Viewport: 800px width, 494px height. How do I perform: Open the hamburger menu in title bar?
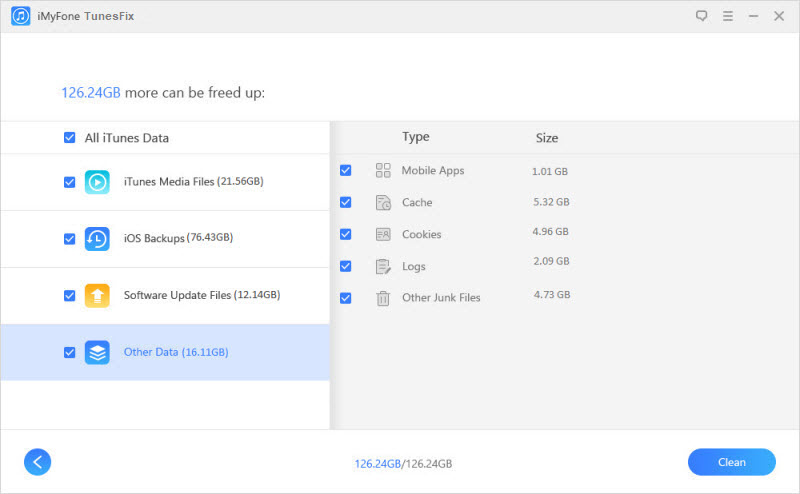click(x=728, y=16)
